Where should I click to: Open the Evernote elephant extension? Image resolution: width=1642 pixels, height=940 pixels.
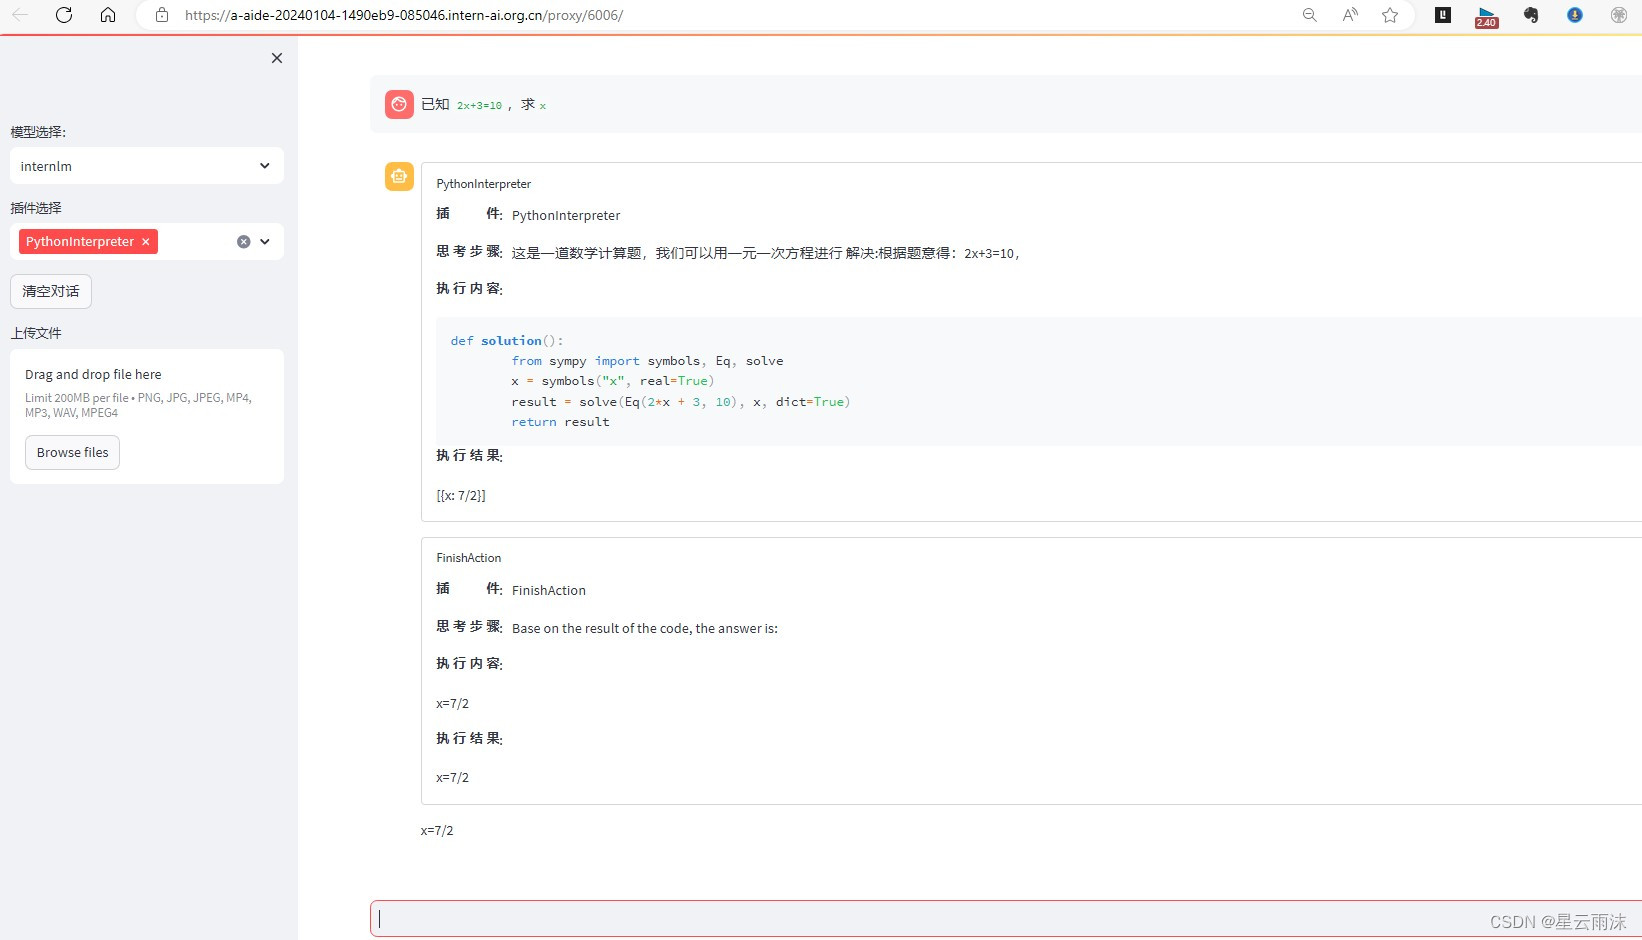click(1531, 15)
